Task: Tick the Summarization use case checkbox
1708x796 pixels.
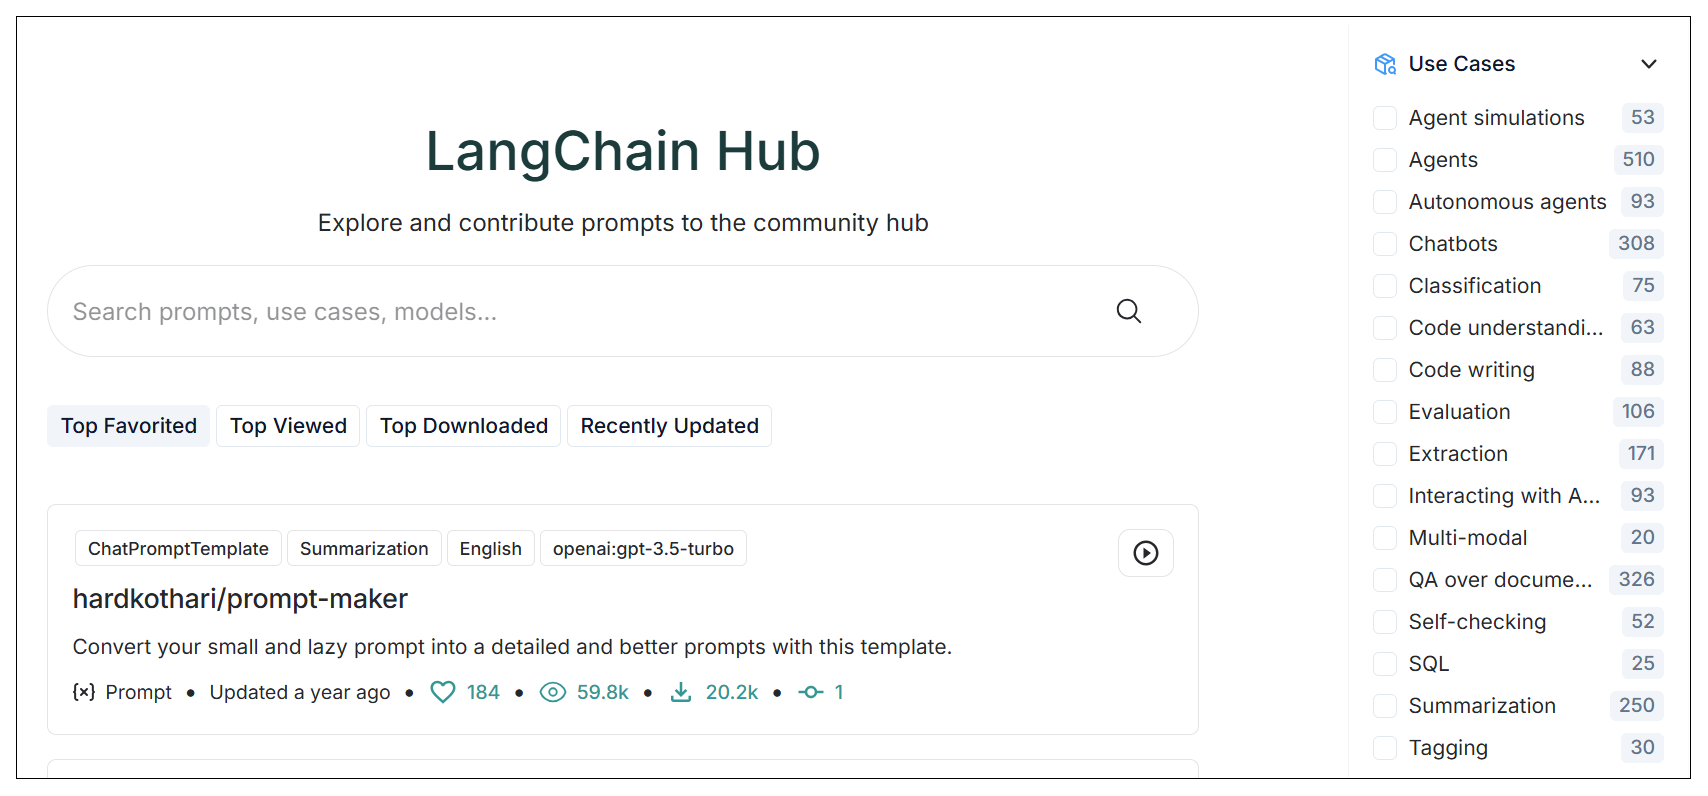Action: pos(1385,706)
